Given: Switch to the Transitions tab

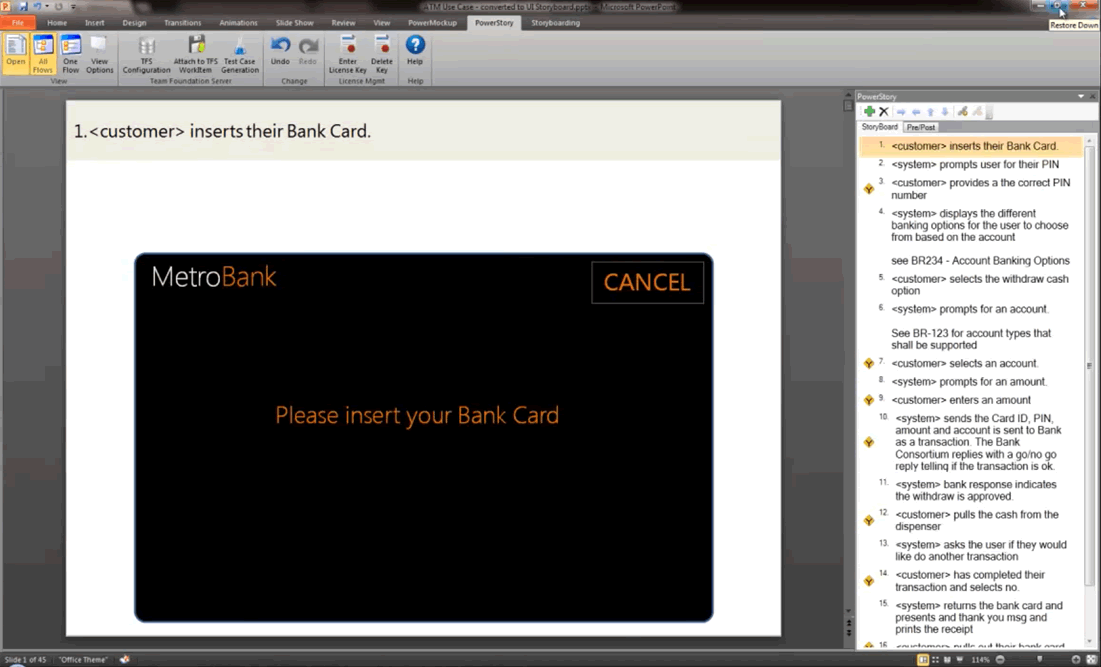Looking at the screenshot, I should pos(183,22).
